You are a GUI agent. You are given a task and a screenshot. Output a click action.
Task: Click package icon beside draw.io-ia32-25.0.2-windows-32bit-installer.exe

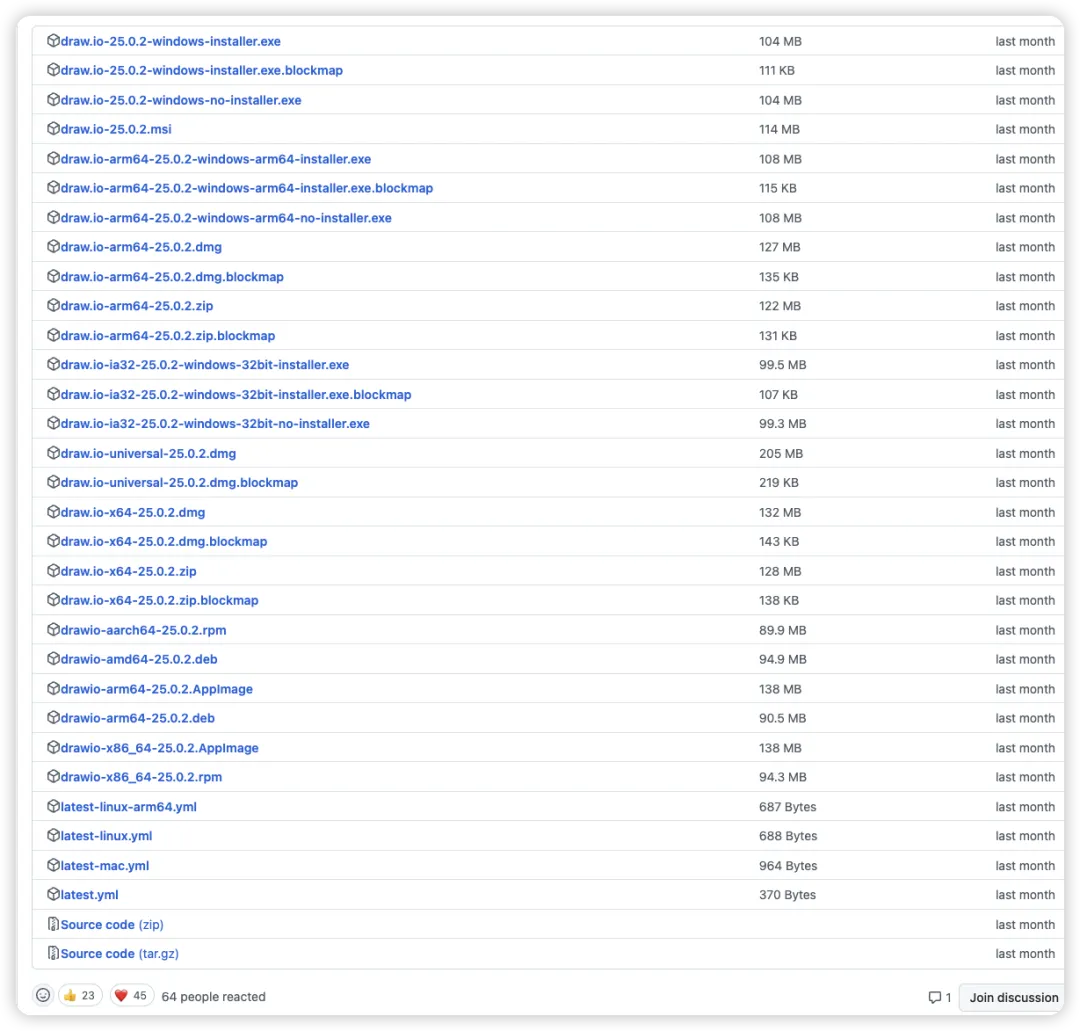click(53, 364)
